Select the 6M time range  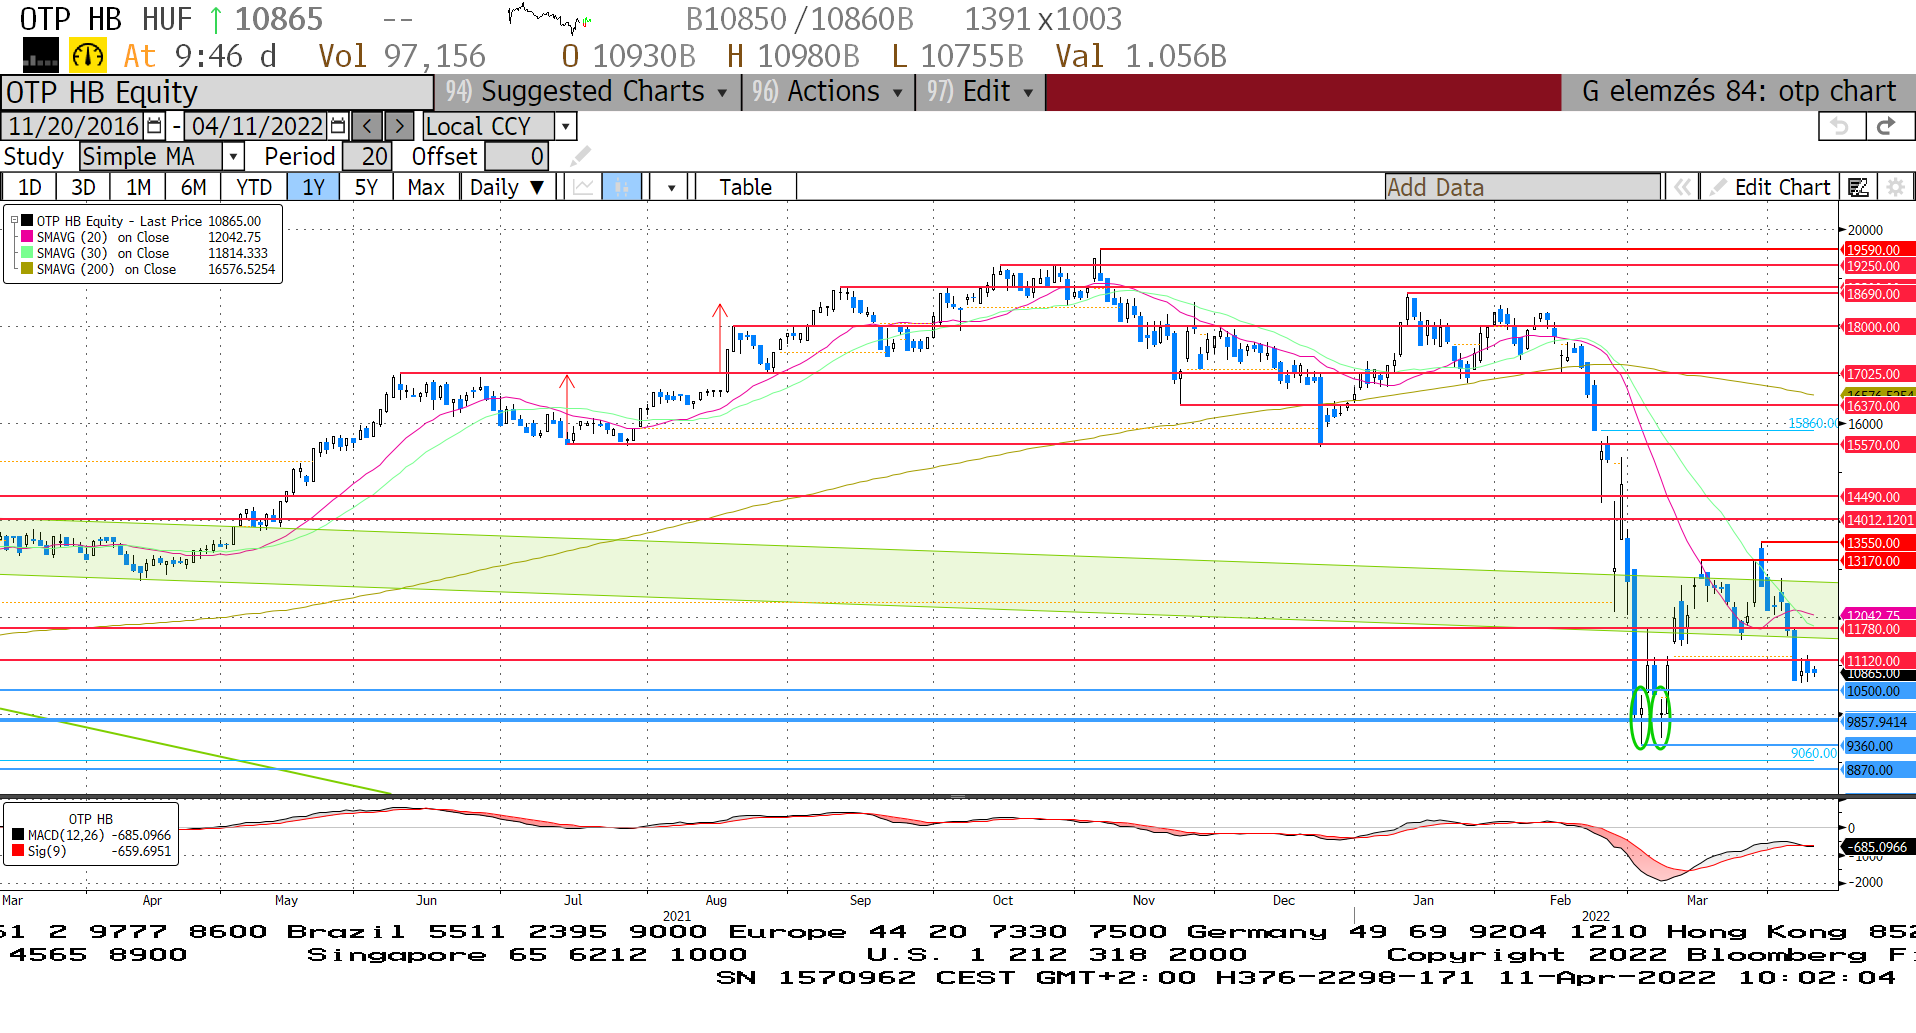tap(193, 187)
